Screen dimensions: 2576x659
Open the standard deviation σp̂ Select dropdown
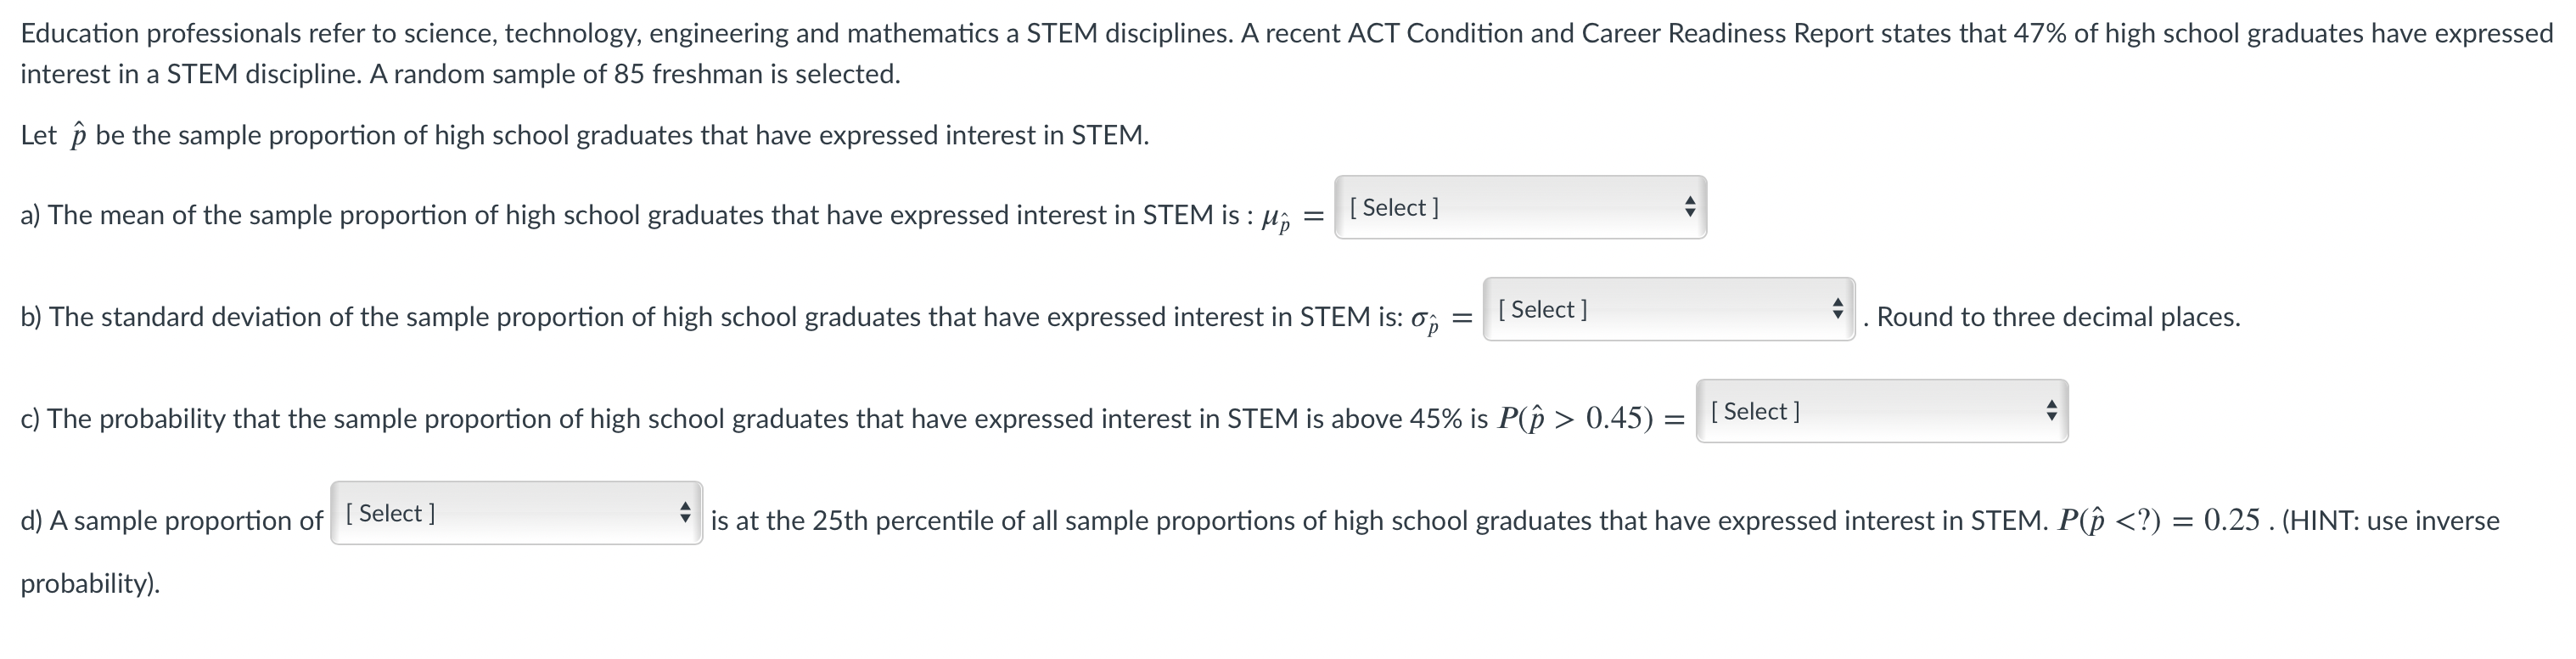click(1666, 310)
